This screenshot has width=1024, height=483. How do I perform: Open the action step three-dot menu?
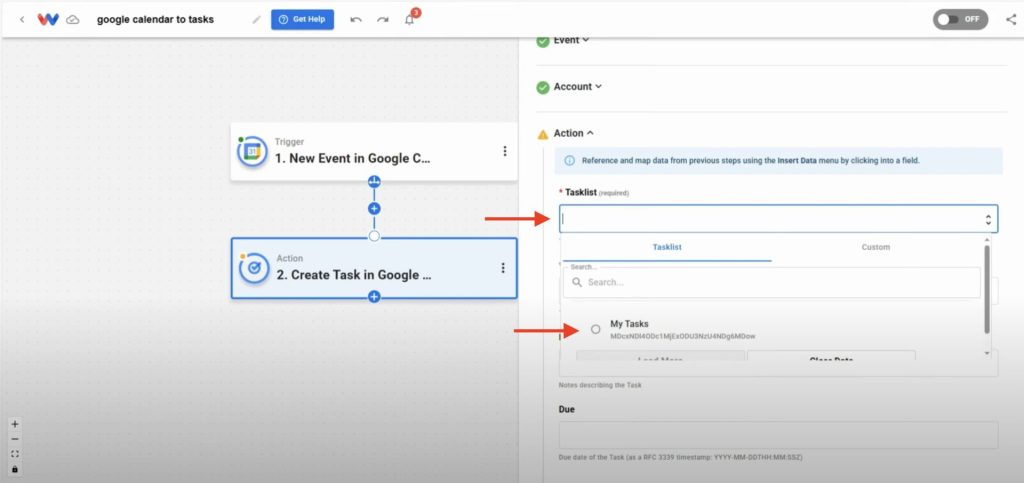coord(503,268)
